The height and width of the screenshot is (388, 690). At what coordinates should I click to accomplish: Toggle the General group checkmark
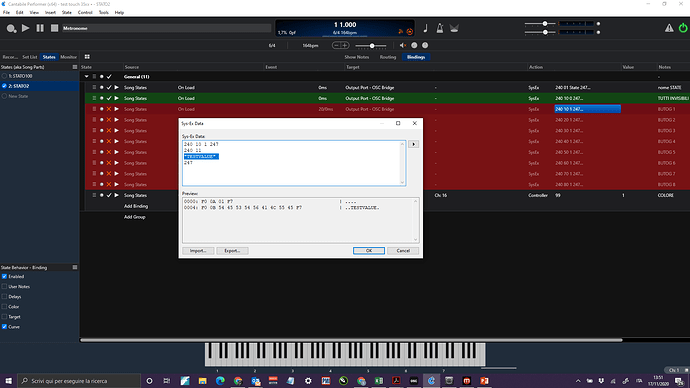tap(109, 77)
